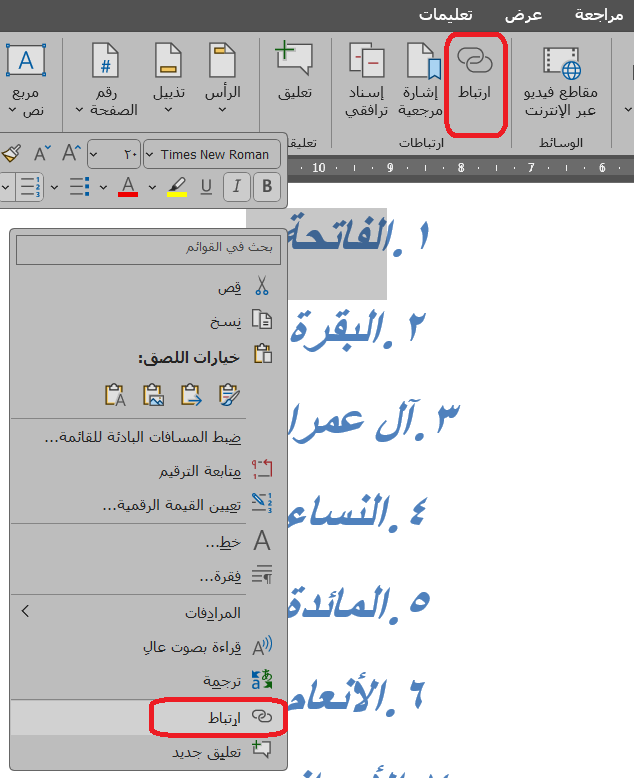Image resolution: width=634 pixels, height=778 pixels.
Task: Click the menu search box (بحث في القوائم)
Action: tap(148, 249)
